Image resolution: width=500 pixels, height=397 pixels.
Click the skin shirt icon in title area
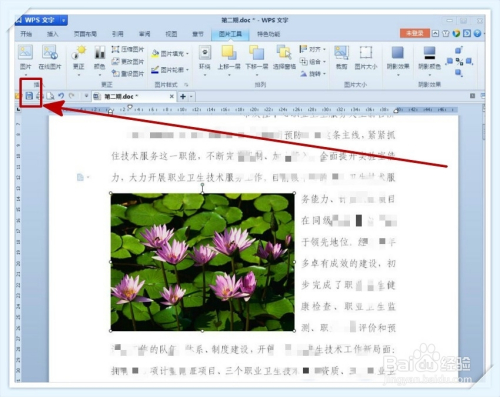(x=446, y=33)
